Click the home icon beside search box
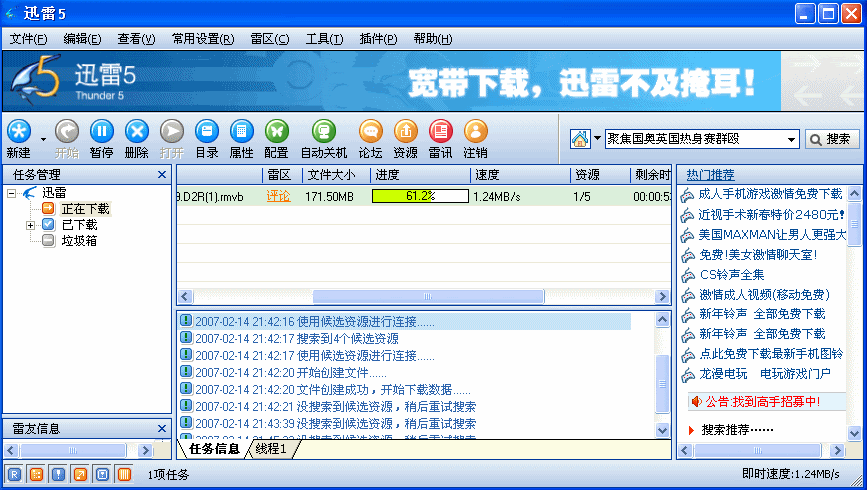This screenshot has height=490, width=867. point(579,139)
